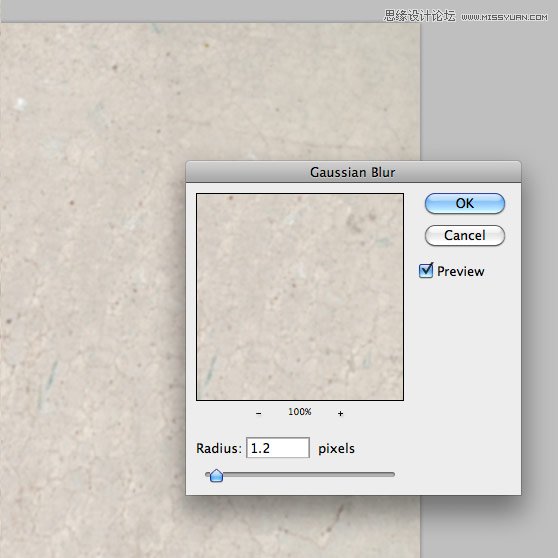The width and height of the screenshot is (558, 558).
Task: Click the 100% zoom level text
Action: point(300,412)
